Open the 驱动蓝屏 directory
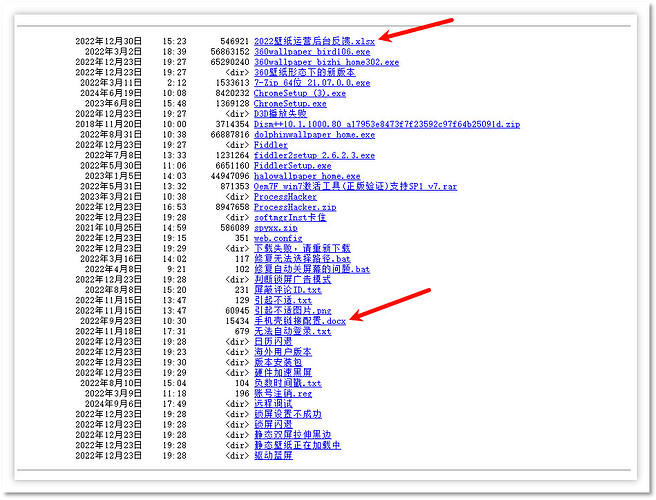656x500 pixels. 272,455
